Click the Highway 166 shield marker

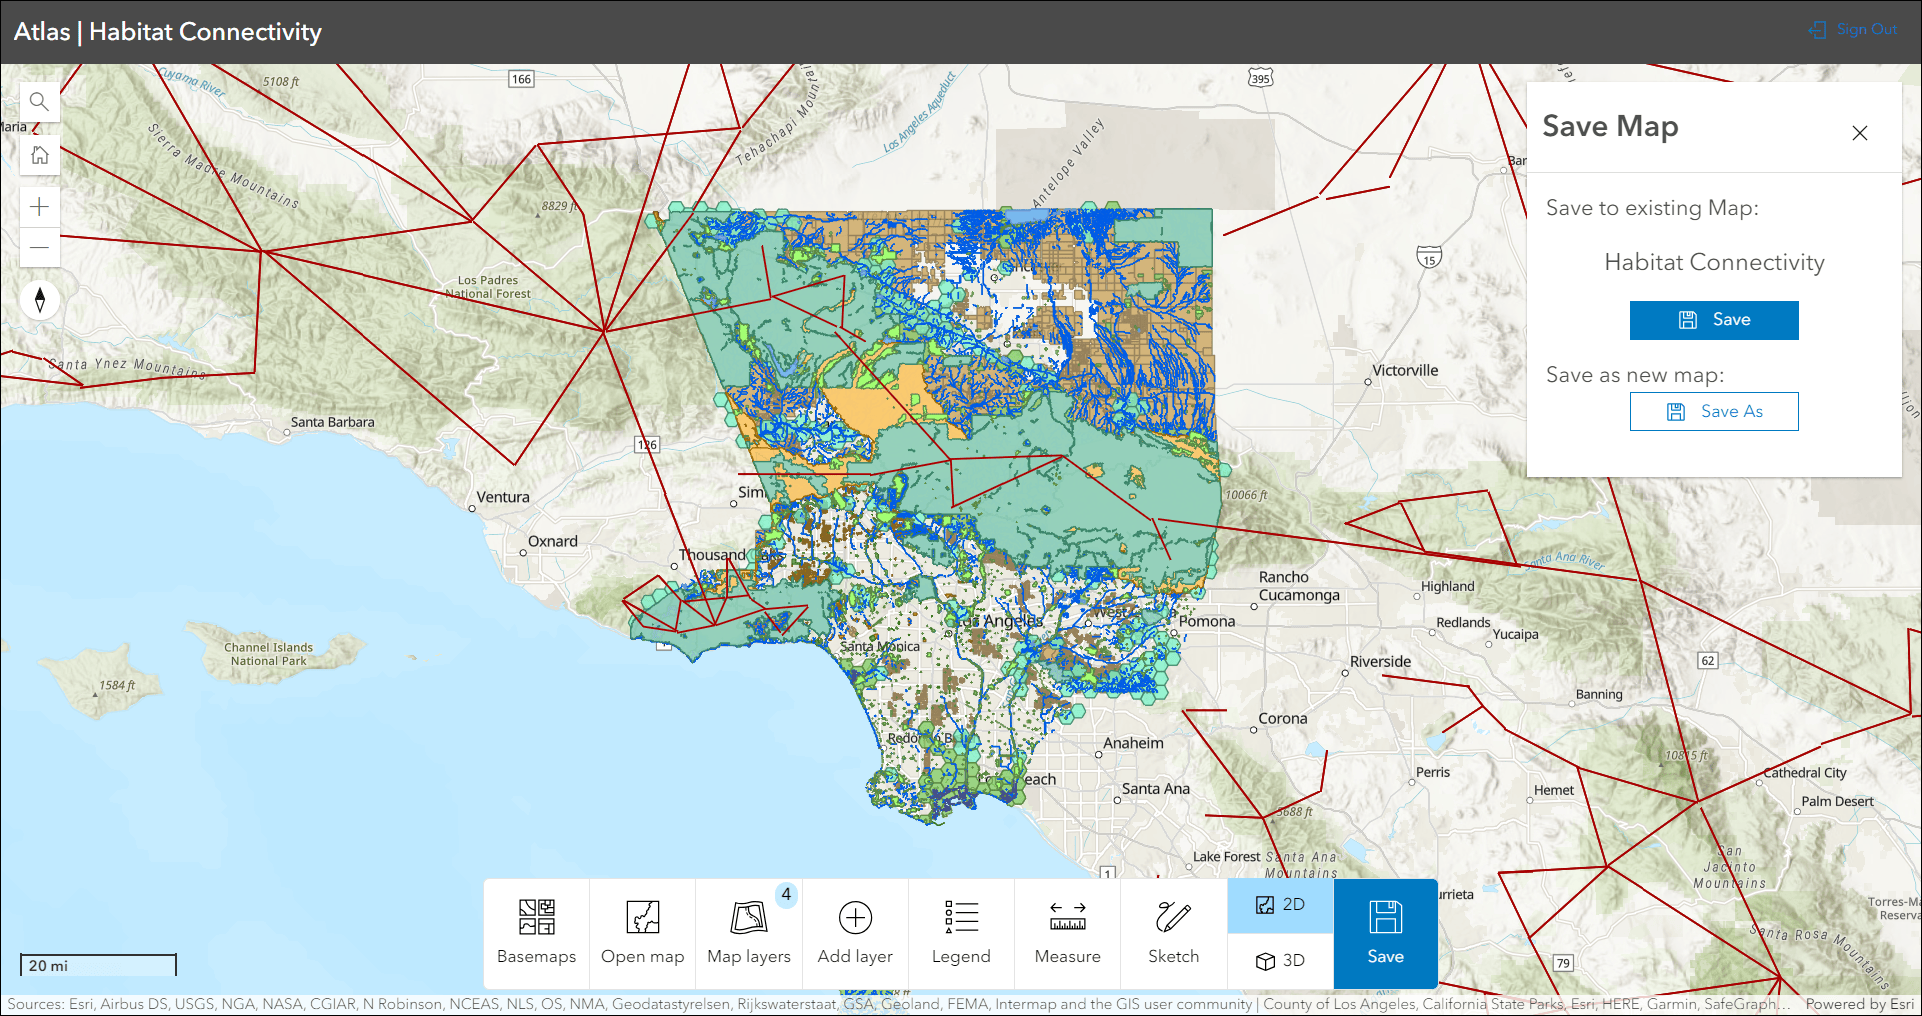521,79
